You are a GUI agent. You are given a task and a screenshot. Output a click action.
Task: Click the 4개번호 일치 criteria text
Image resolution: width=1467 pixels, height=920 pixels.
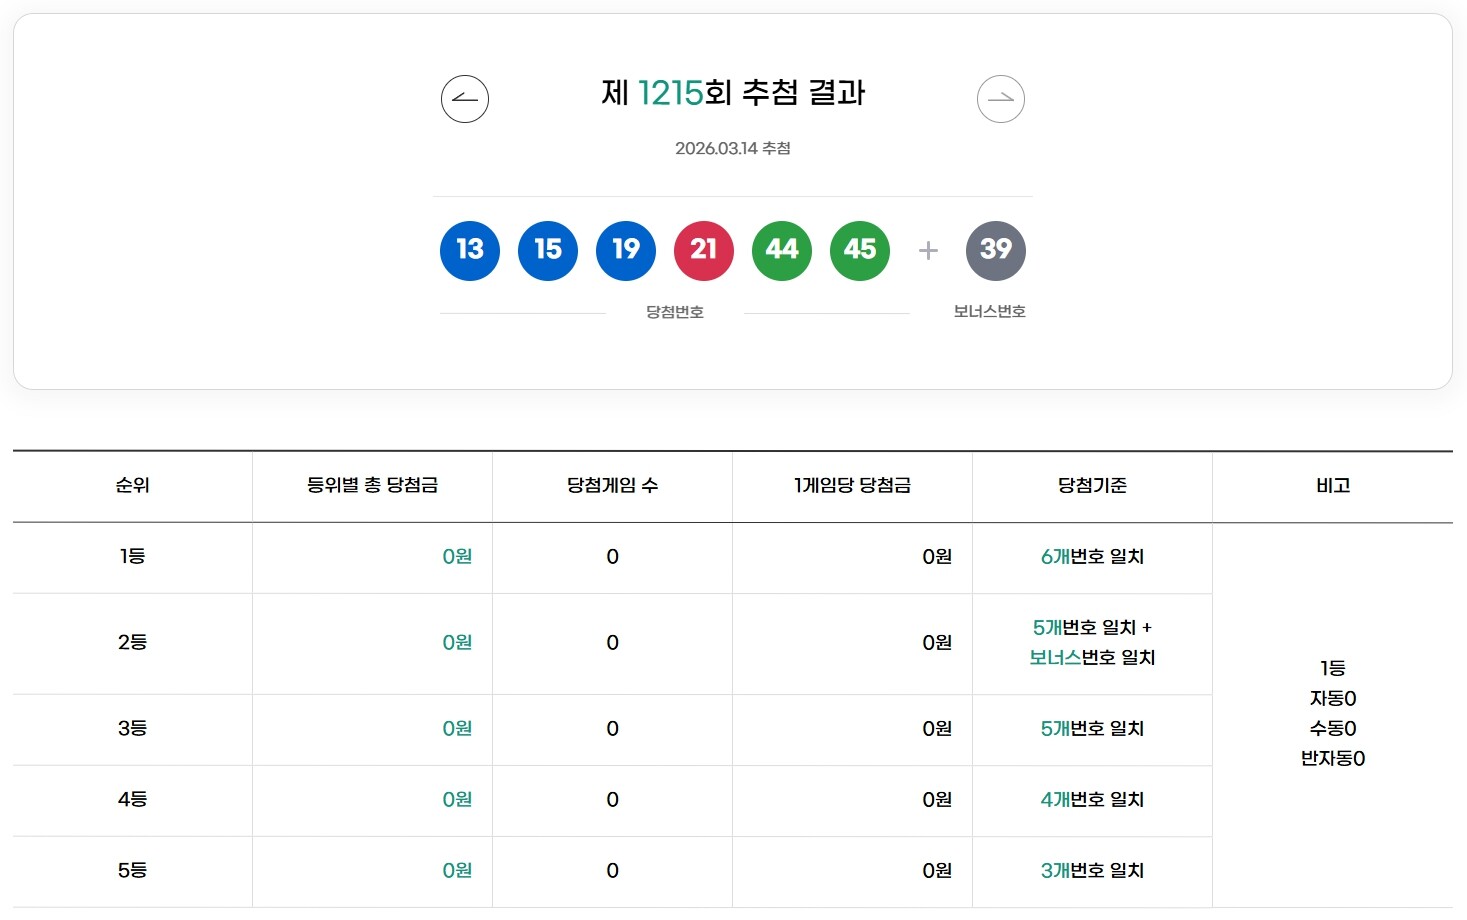[x=1092, y=799]
